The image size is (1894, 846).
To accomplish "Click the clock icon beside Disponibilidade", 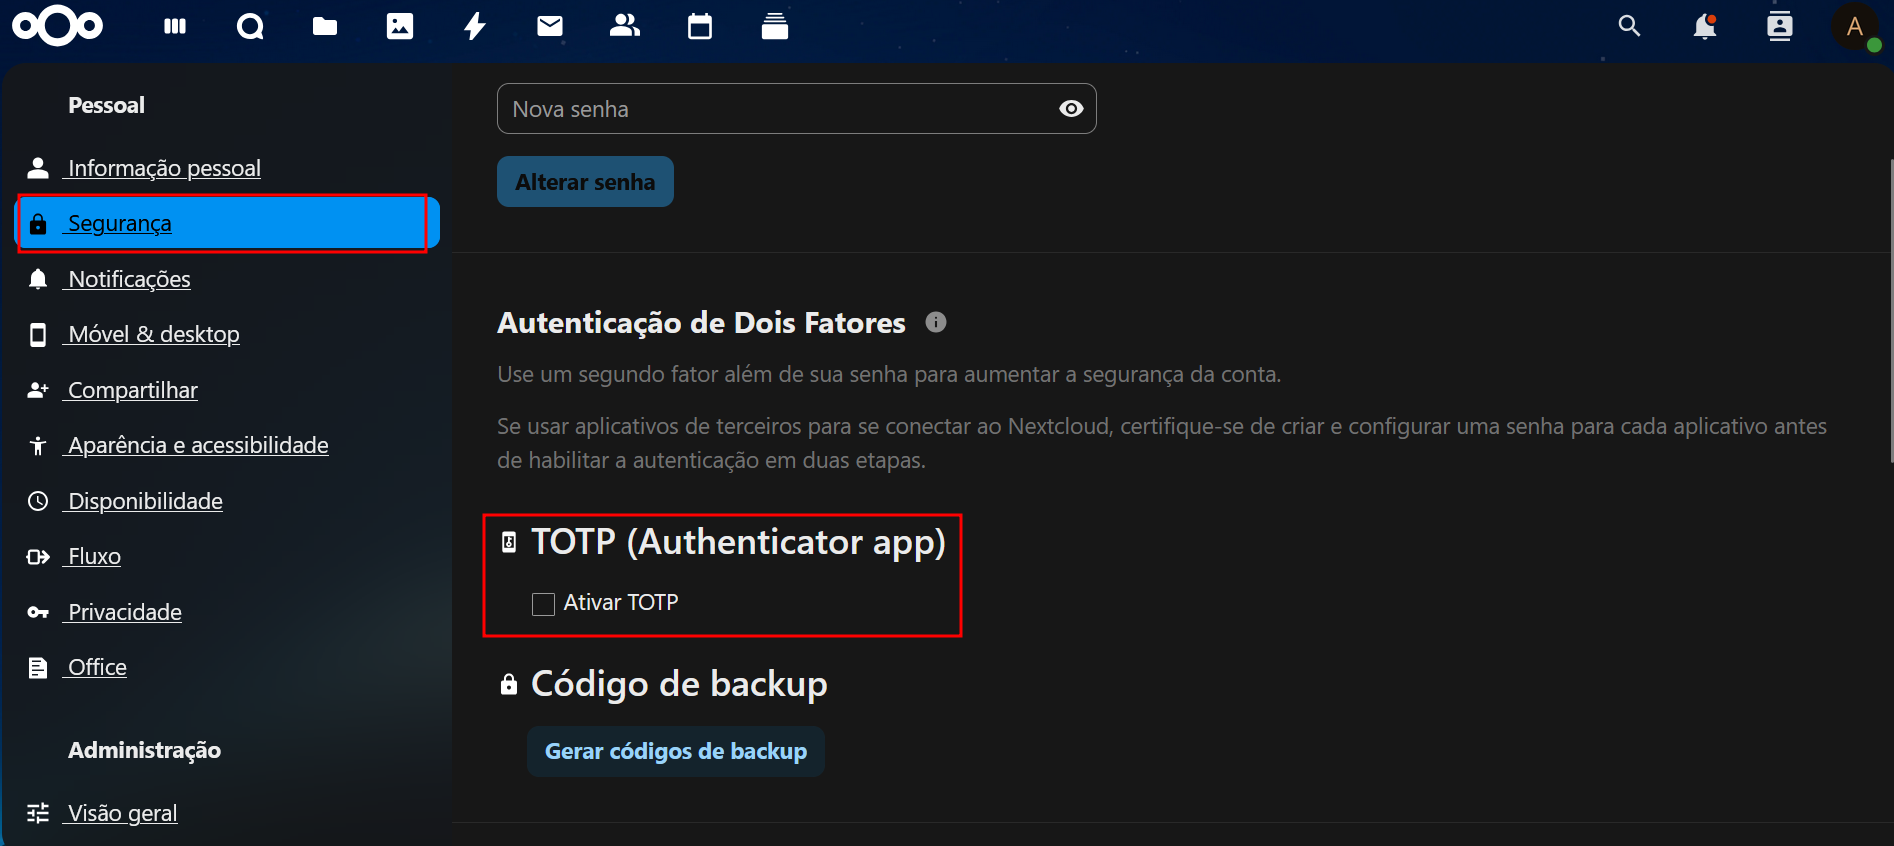I will (x=38, y=501).
